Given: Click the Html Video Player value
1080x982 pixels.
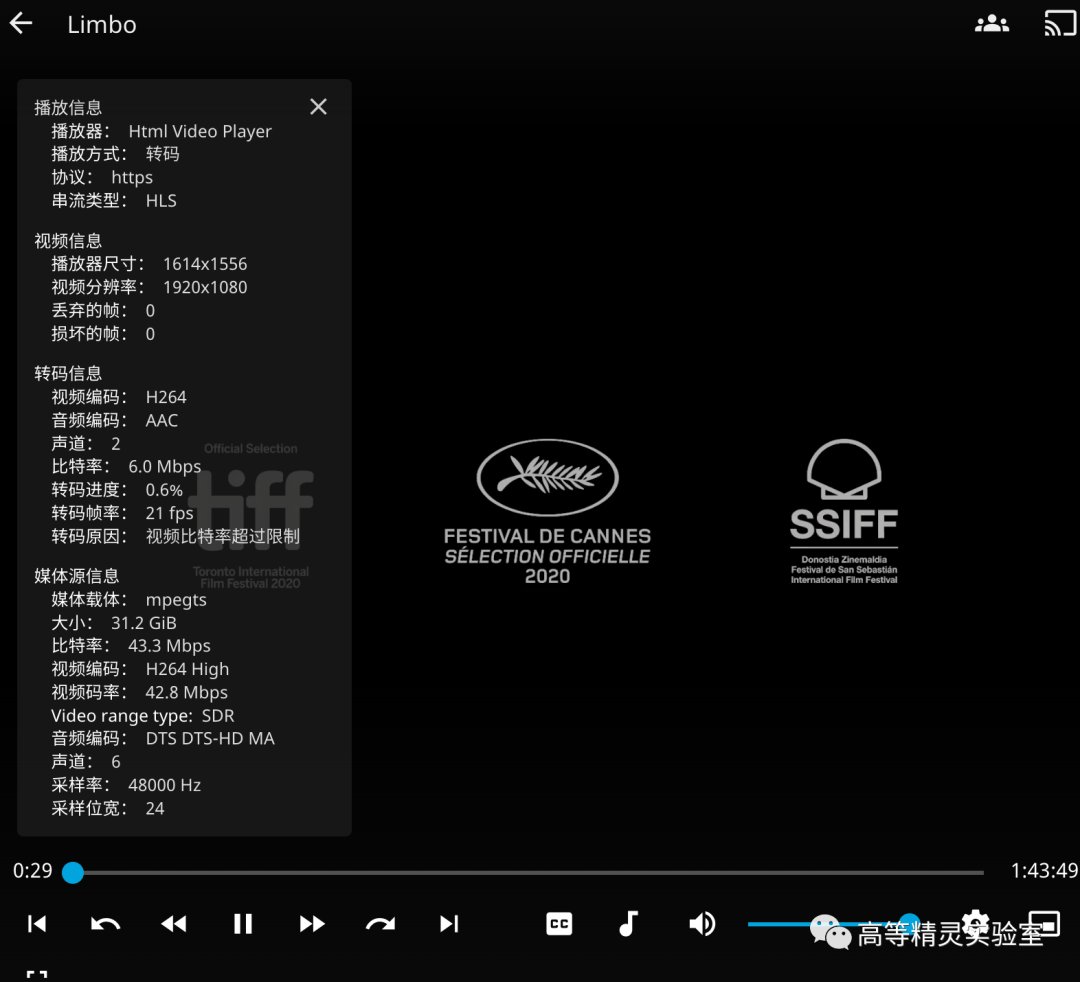Looking at the screenshot, I should pos(200,131).
